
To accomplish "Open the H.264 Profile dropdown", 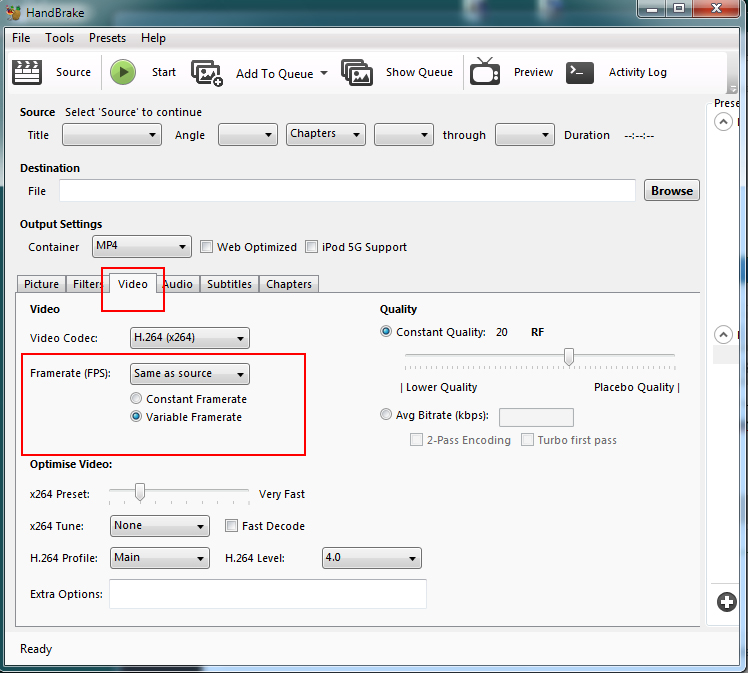I will [x=159, y=558].
